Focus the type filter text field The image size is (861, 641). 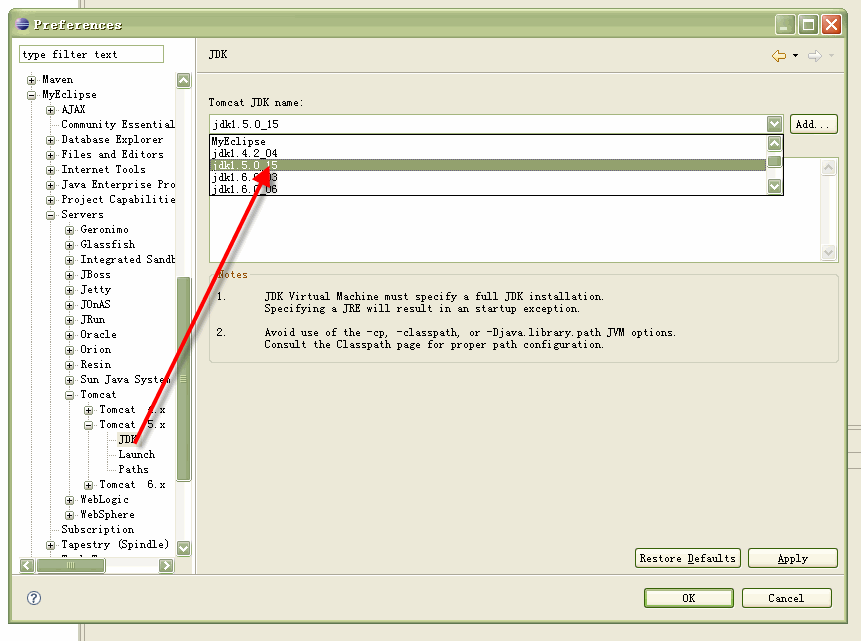point(92,54)
